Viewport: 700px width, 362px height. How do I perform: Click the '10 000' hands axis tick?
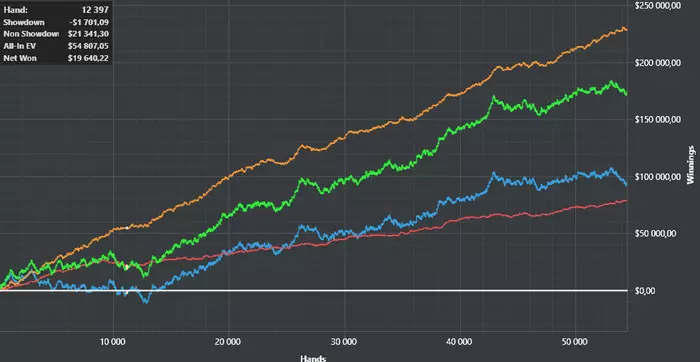click(113, 341)
